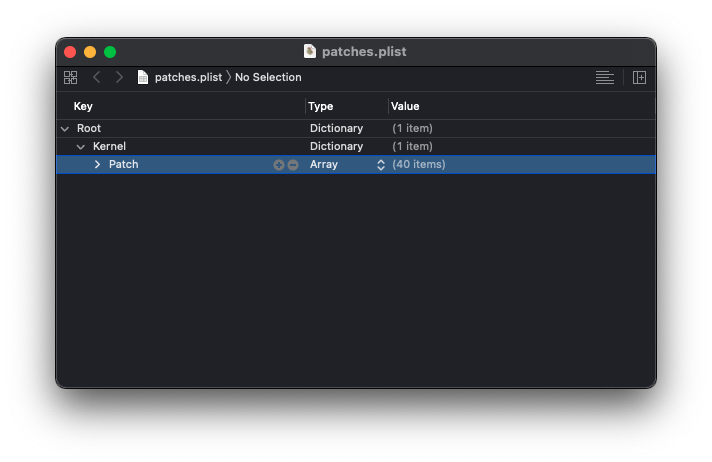Viewport: 712px width, 462px height.
Task: Open the related items grid menu
Action: [70, 77]
